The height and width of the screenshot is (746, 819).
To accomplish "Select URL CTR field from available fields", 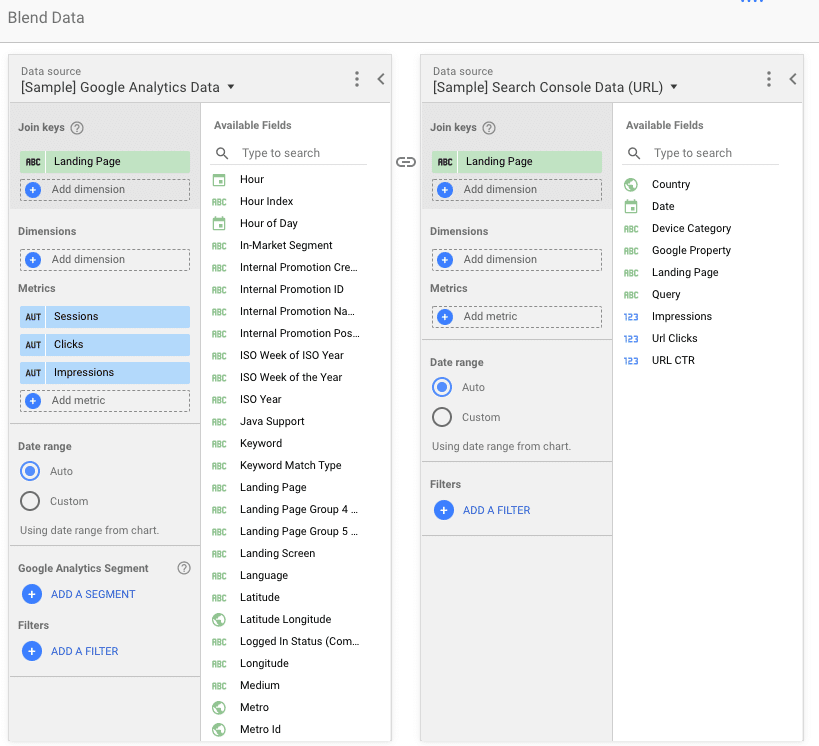I will point(672,361).
